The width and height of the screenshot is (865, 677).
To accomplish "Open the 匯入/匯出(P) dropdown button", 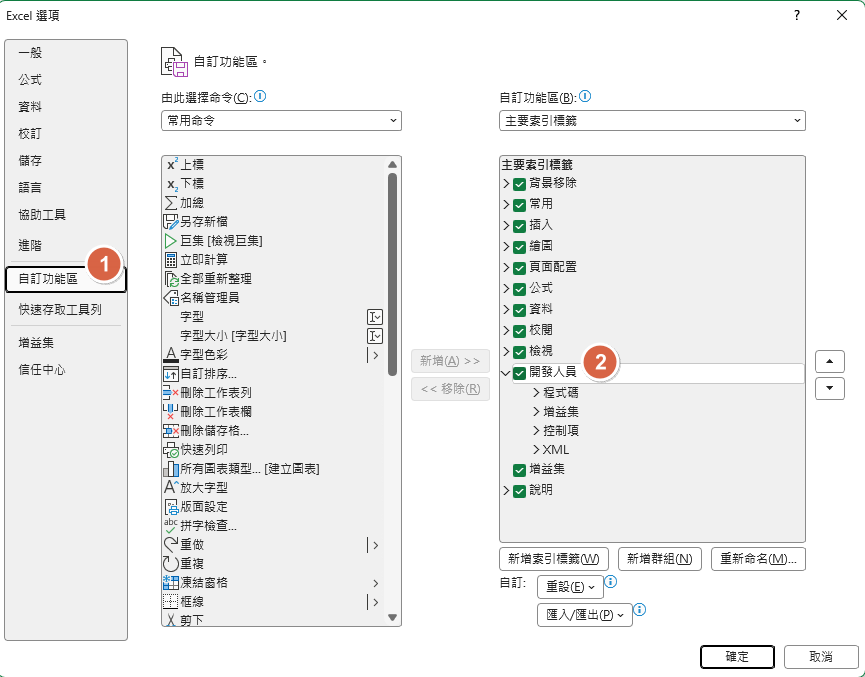I will (585, 615).
